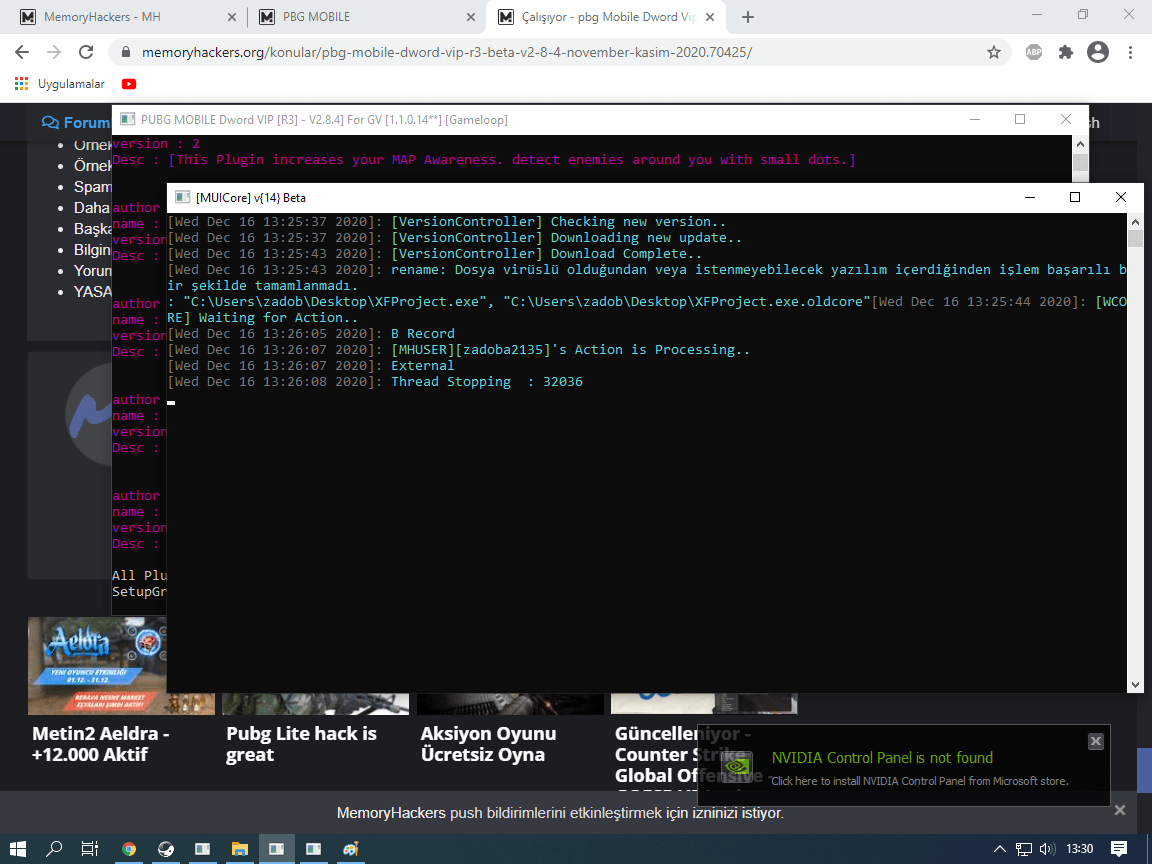Switch to the active console app on taskbar
The image size is (1152, 864).
tap(276, 849)
